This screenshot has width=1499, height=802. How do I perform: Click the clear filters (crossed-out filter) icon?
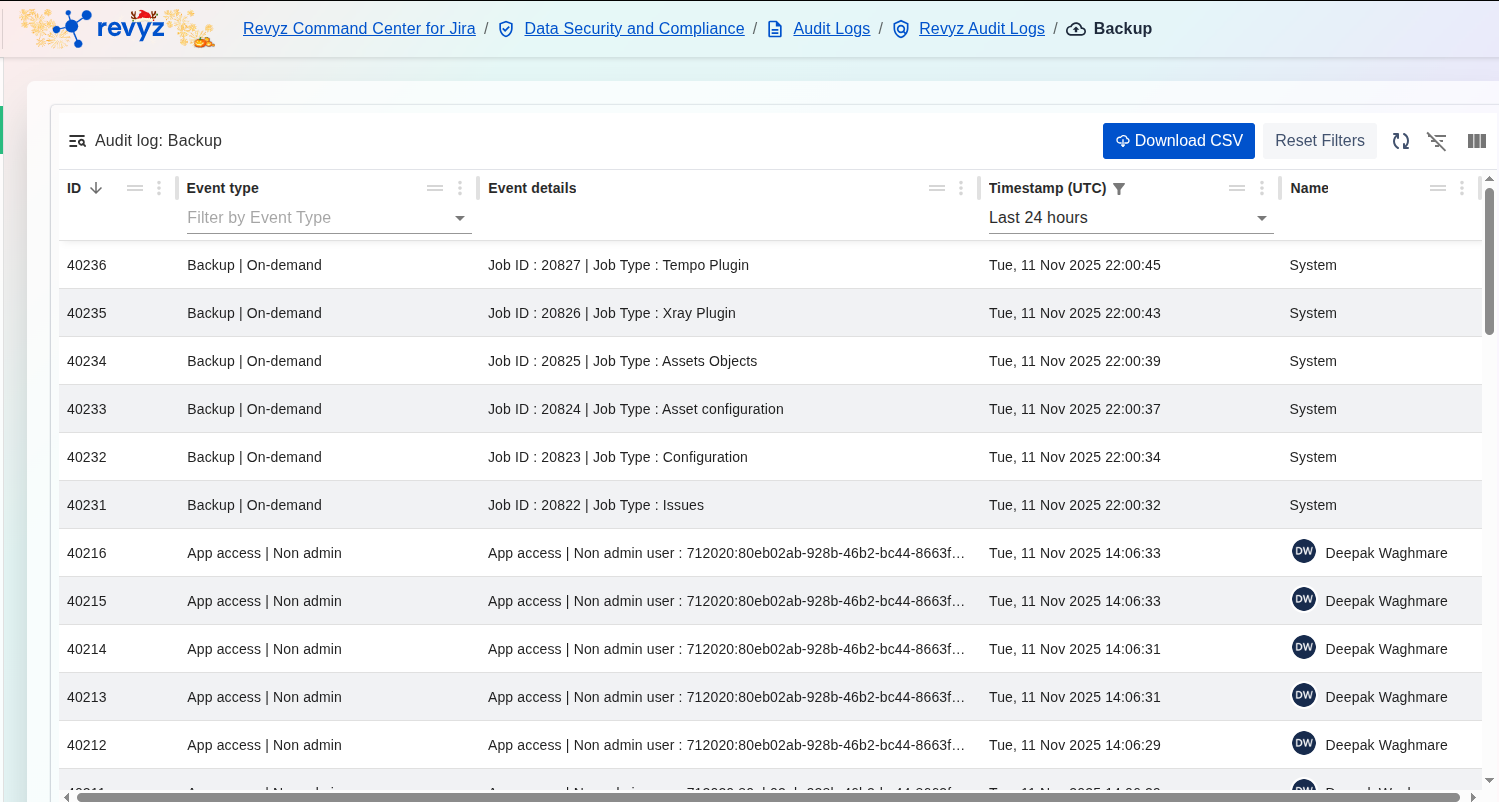(x=1437, y=141)
